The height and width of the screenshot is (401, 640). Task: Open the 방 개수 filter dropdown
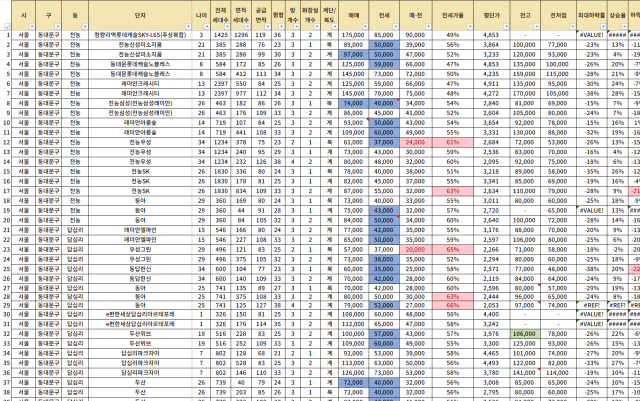point(296,27)
